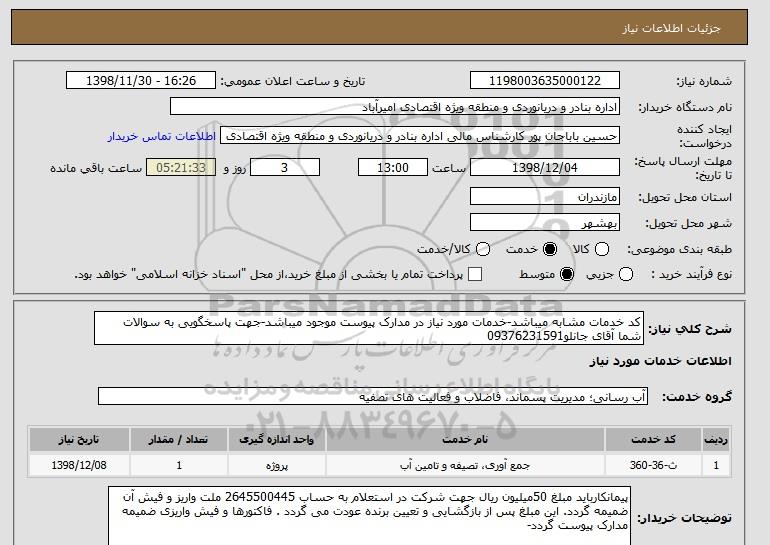
Task: Click the شرح کلی نیاز label
Action: click(690, 328)
